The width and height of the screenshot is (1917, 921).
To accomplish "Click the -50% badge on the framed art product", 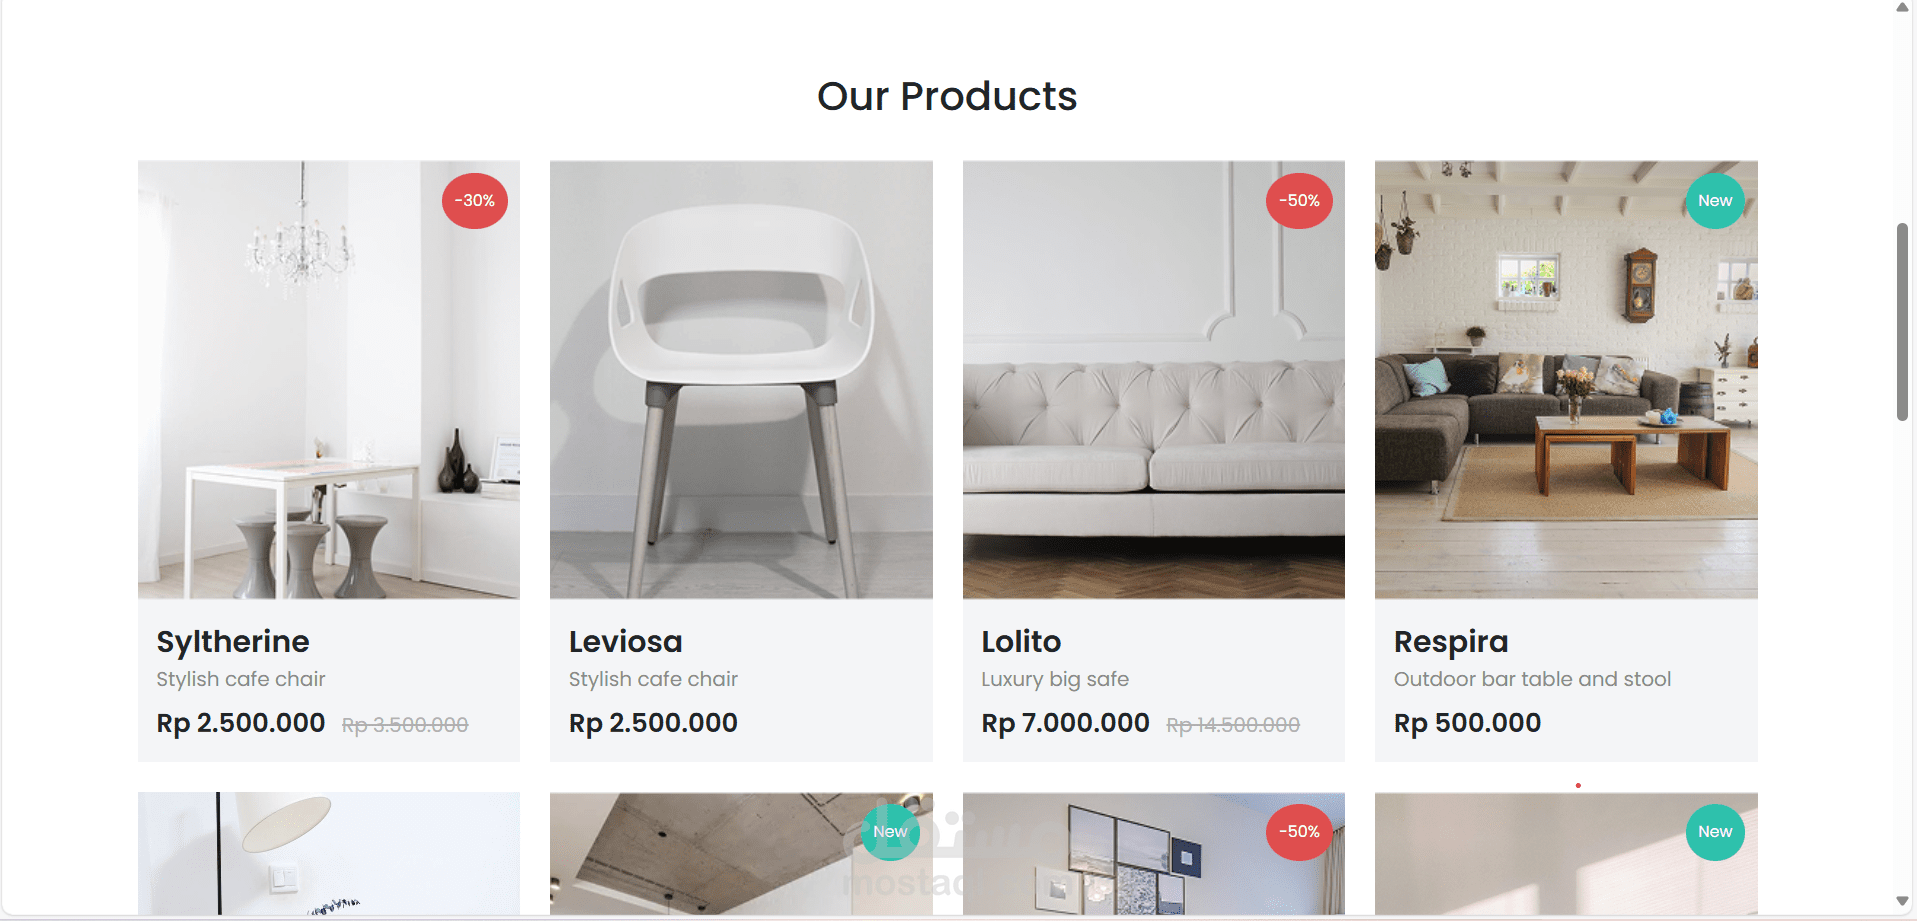I will pyautogui.click(x=1299, y=832).
